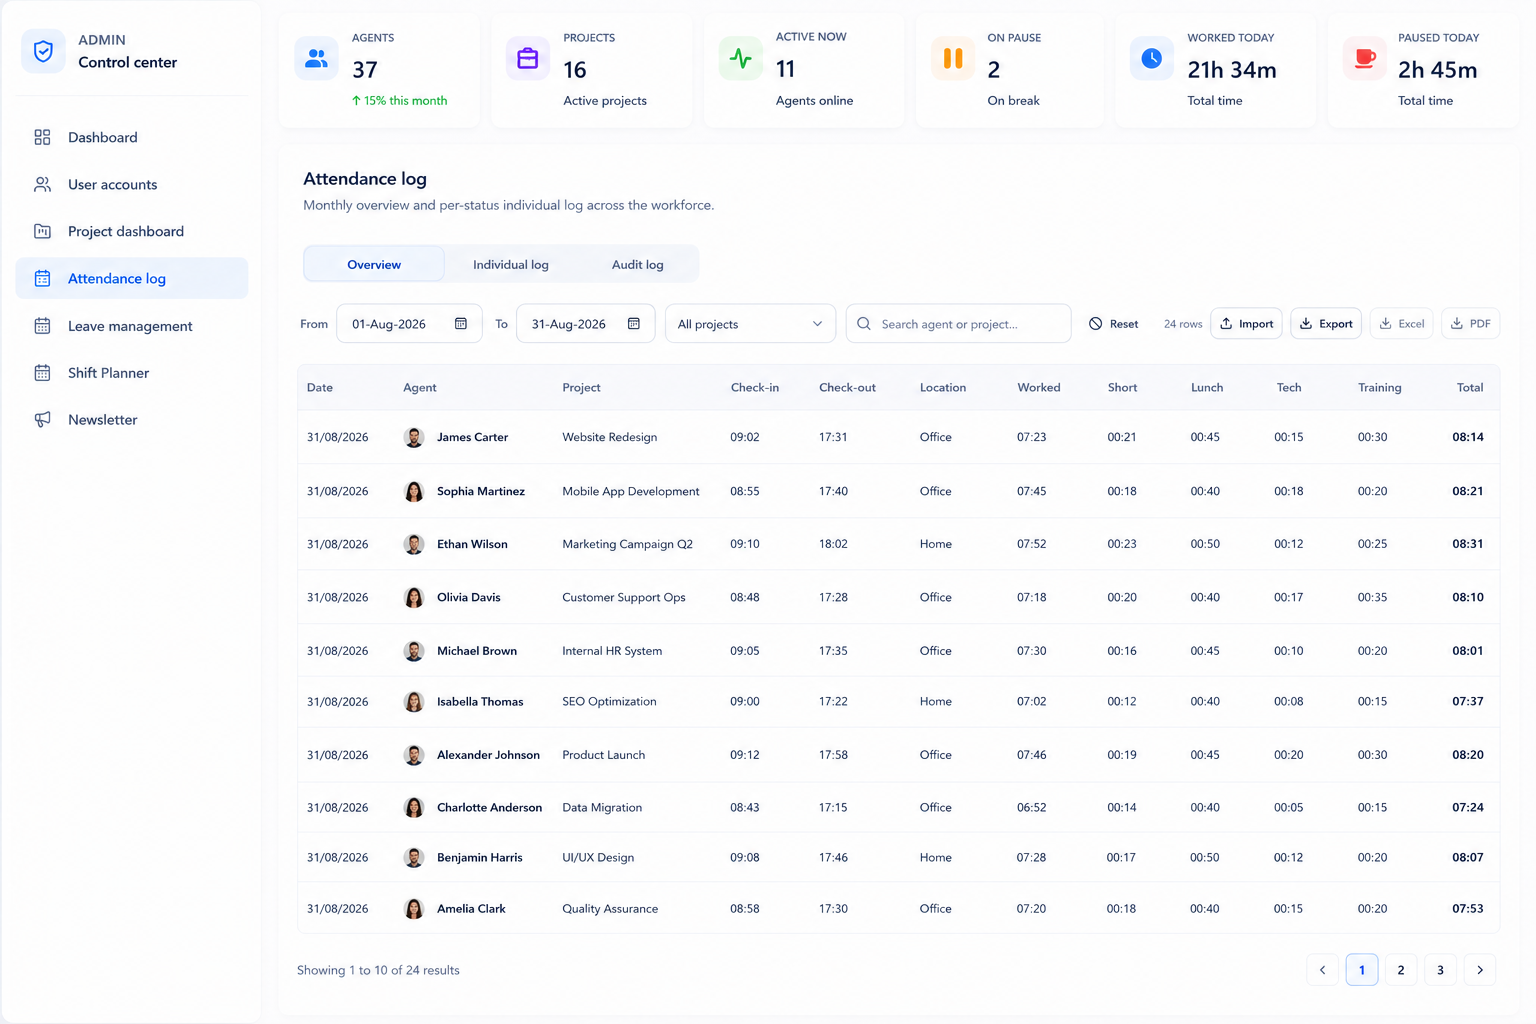The height and width of the screenshot is (1024, 1536).
Task: Switch to the Audit log tab
Action: [x=638, y=265]
